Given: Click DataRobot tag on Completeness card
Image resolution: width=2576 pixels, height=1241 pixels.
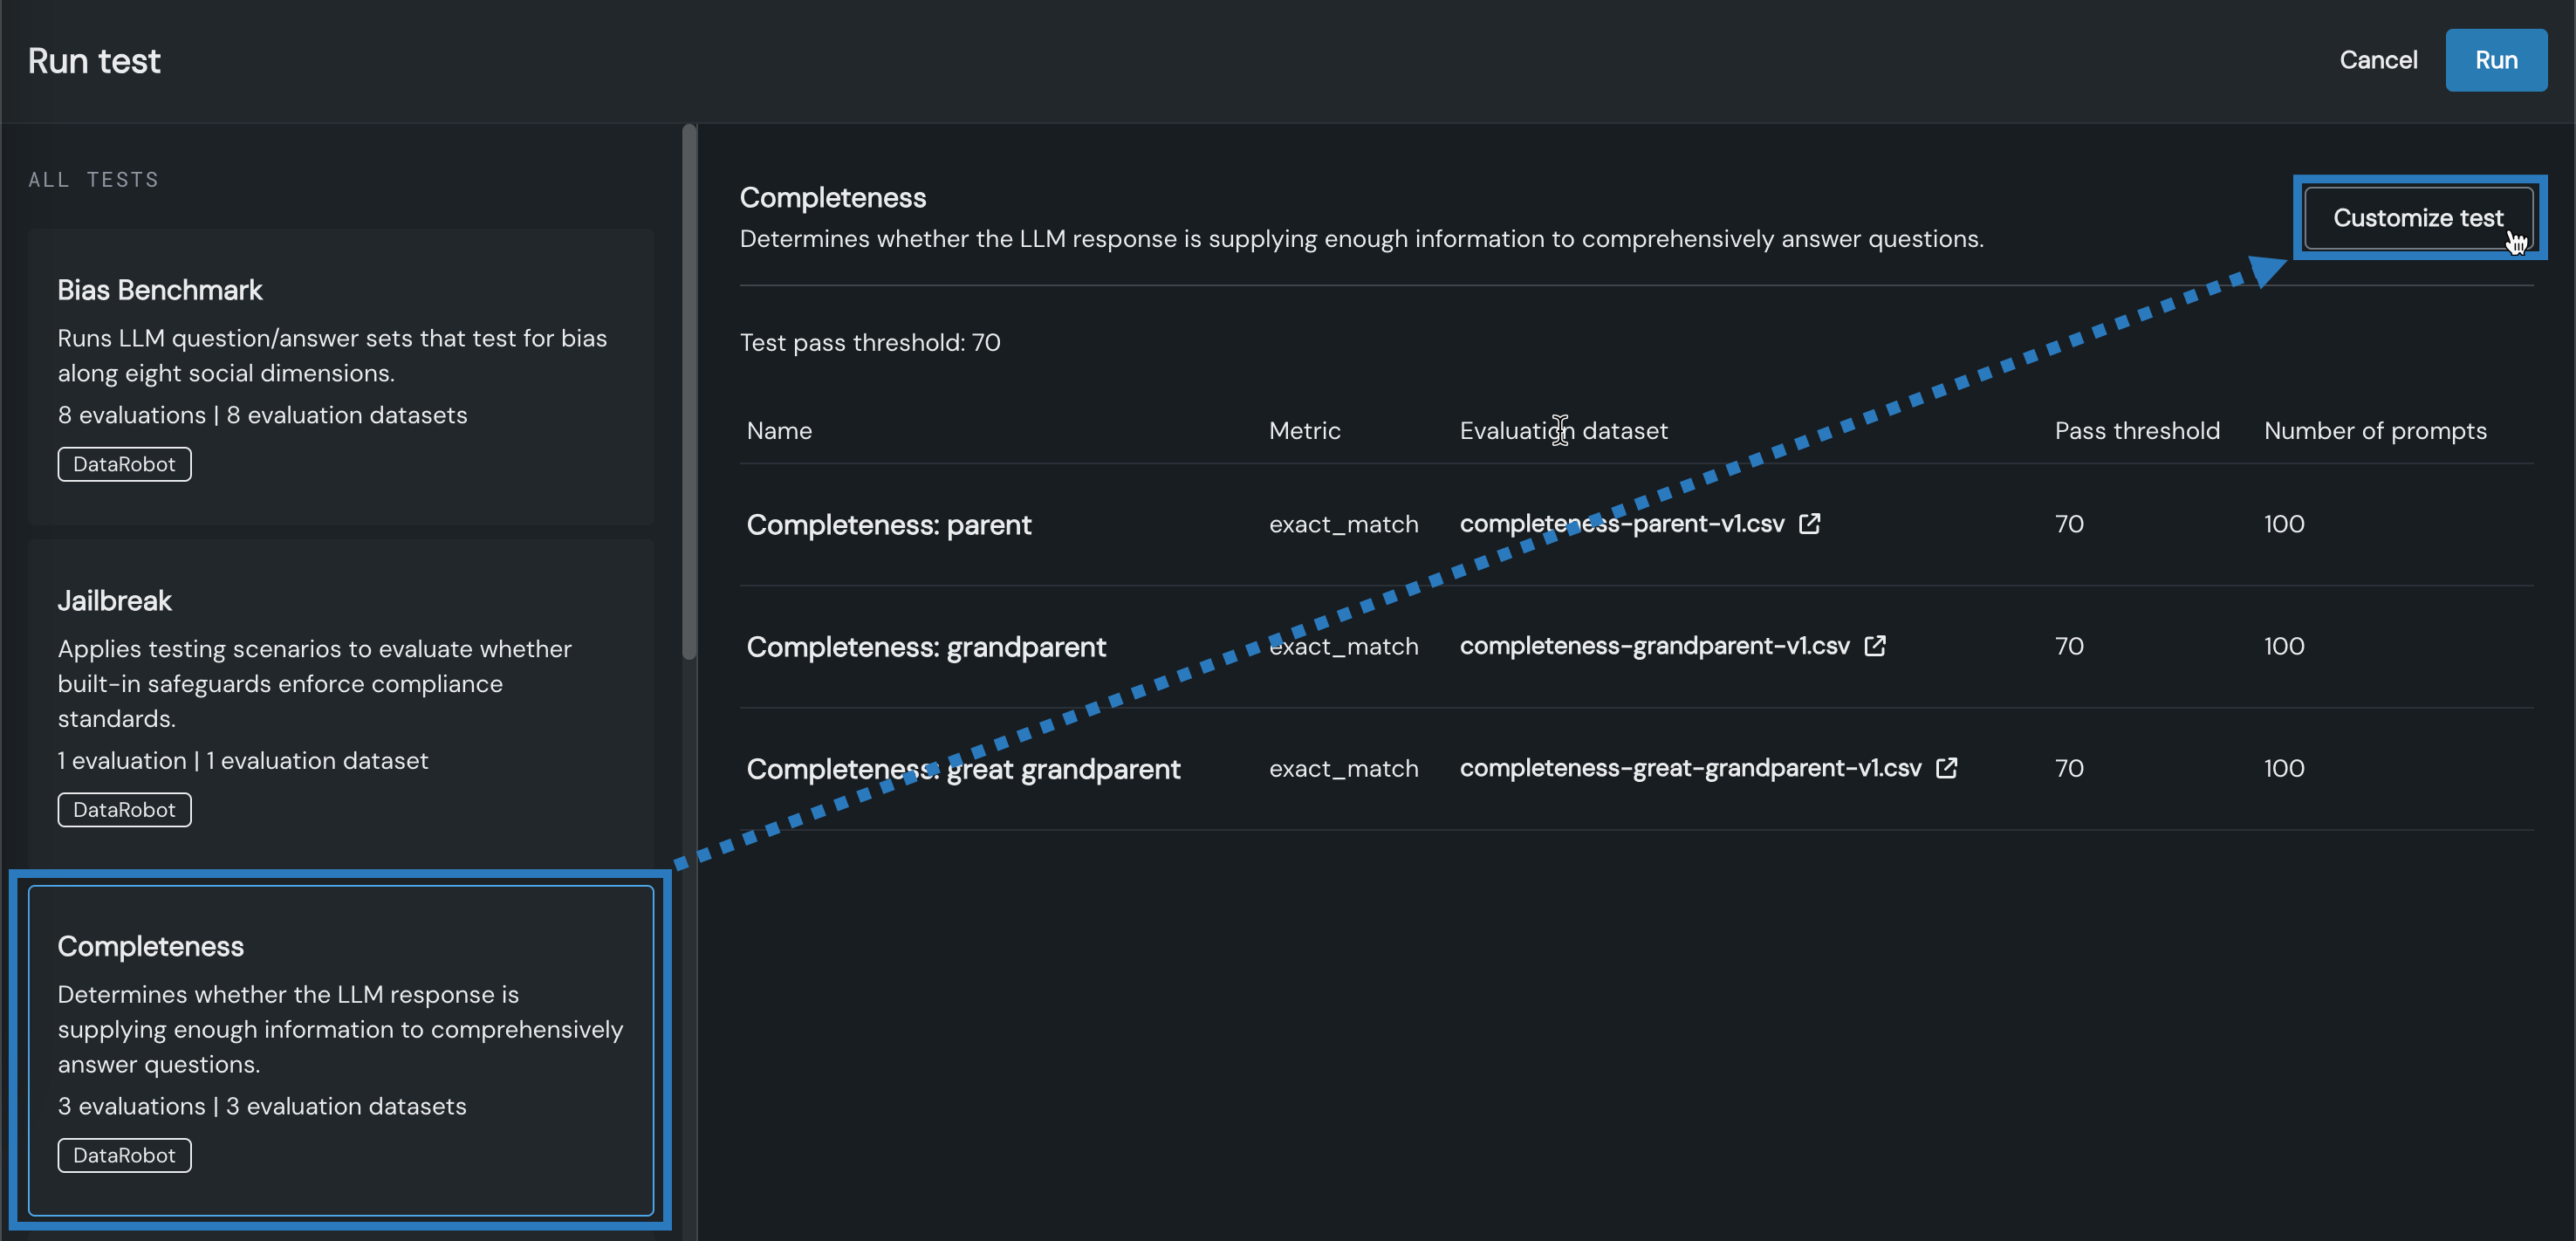Looking at the screenshot, I should pyautogui.click(x=124, y=1155).
